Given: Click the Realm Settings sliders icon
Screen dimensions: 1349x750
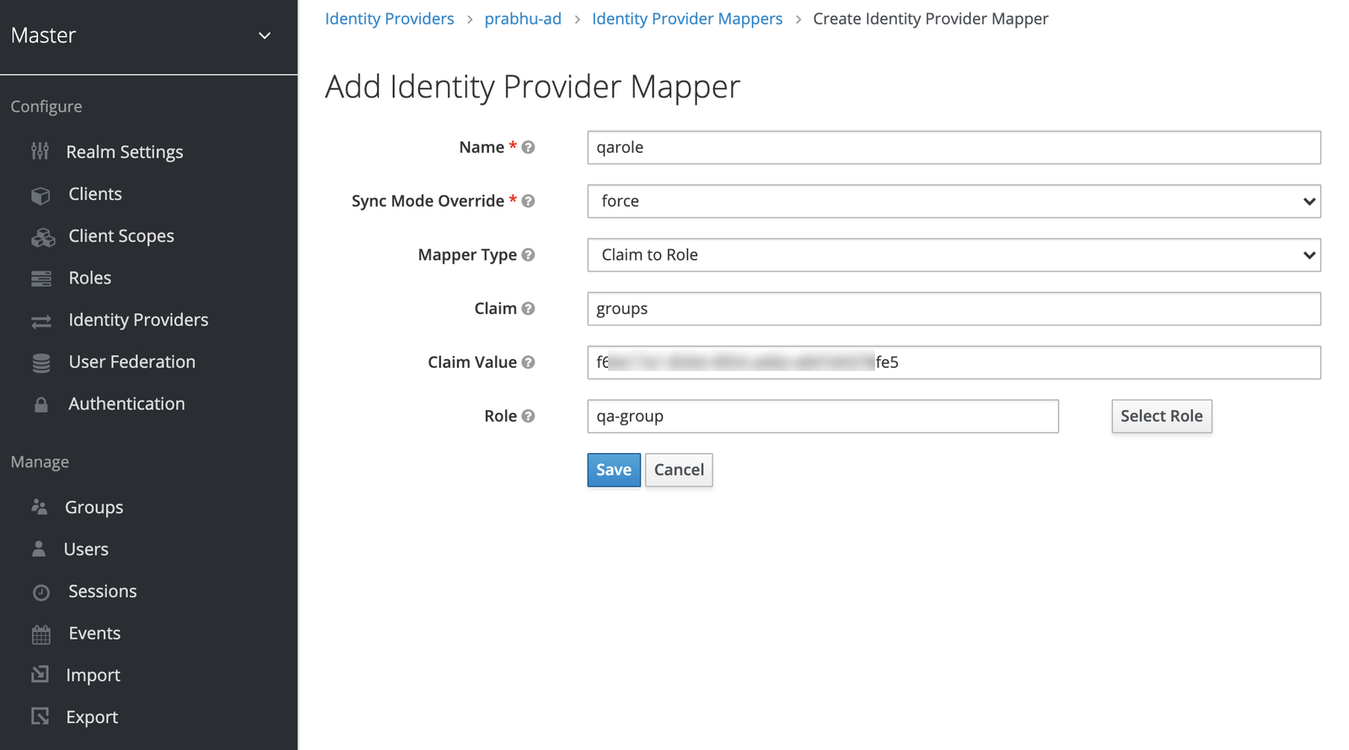Looking at the screenshot, I should coord(40,152).
